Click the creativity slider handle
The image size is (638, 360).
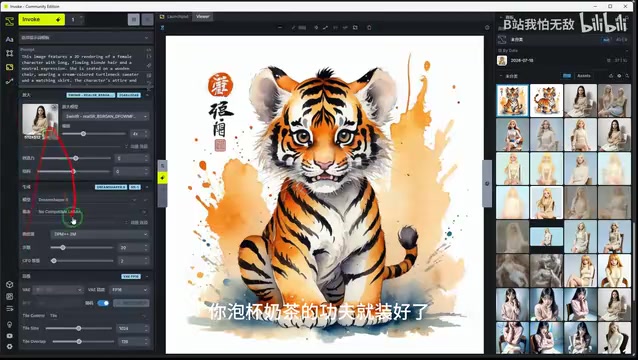pos(76,158)
